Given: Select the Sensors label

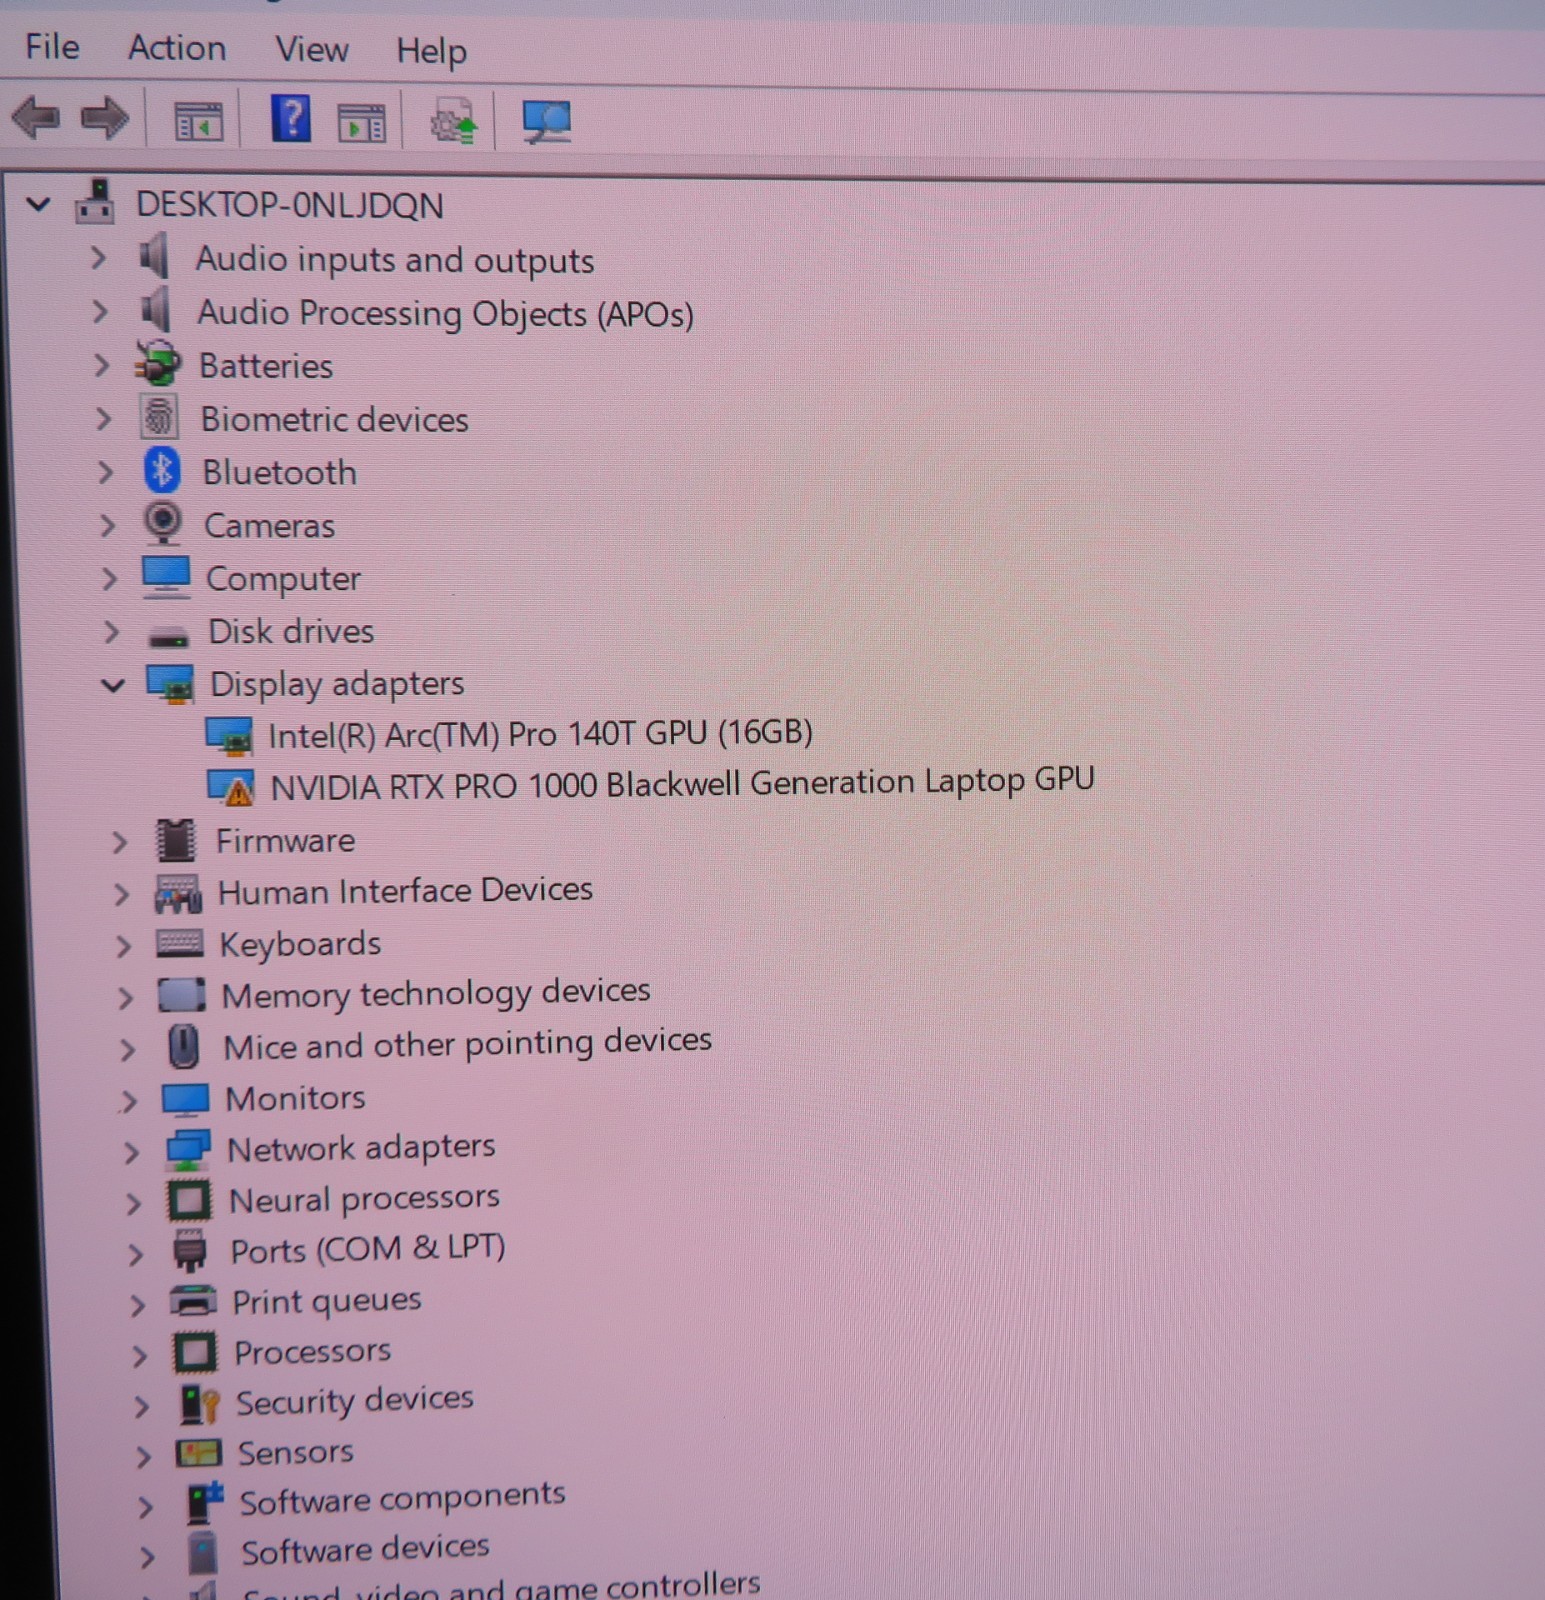Looking at the screenshot, I should (295, 1452).
